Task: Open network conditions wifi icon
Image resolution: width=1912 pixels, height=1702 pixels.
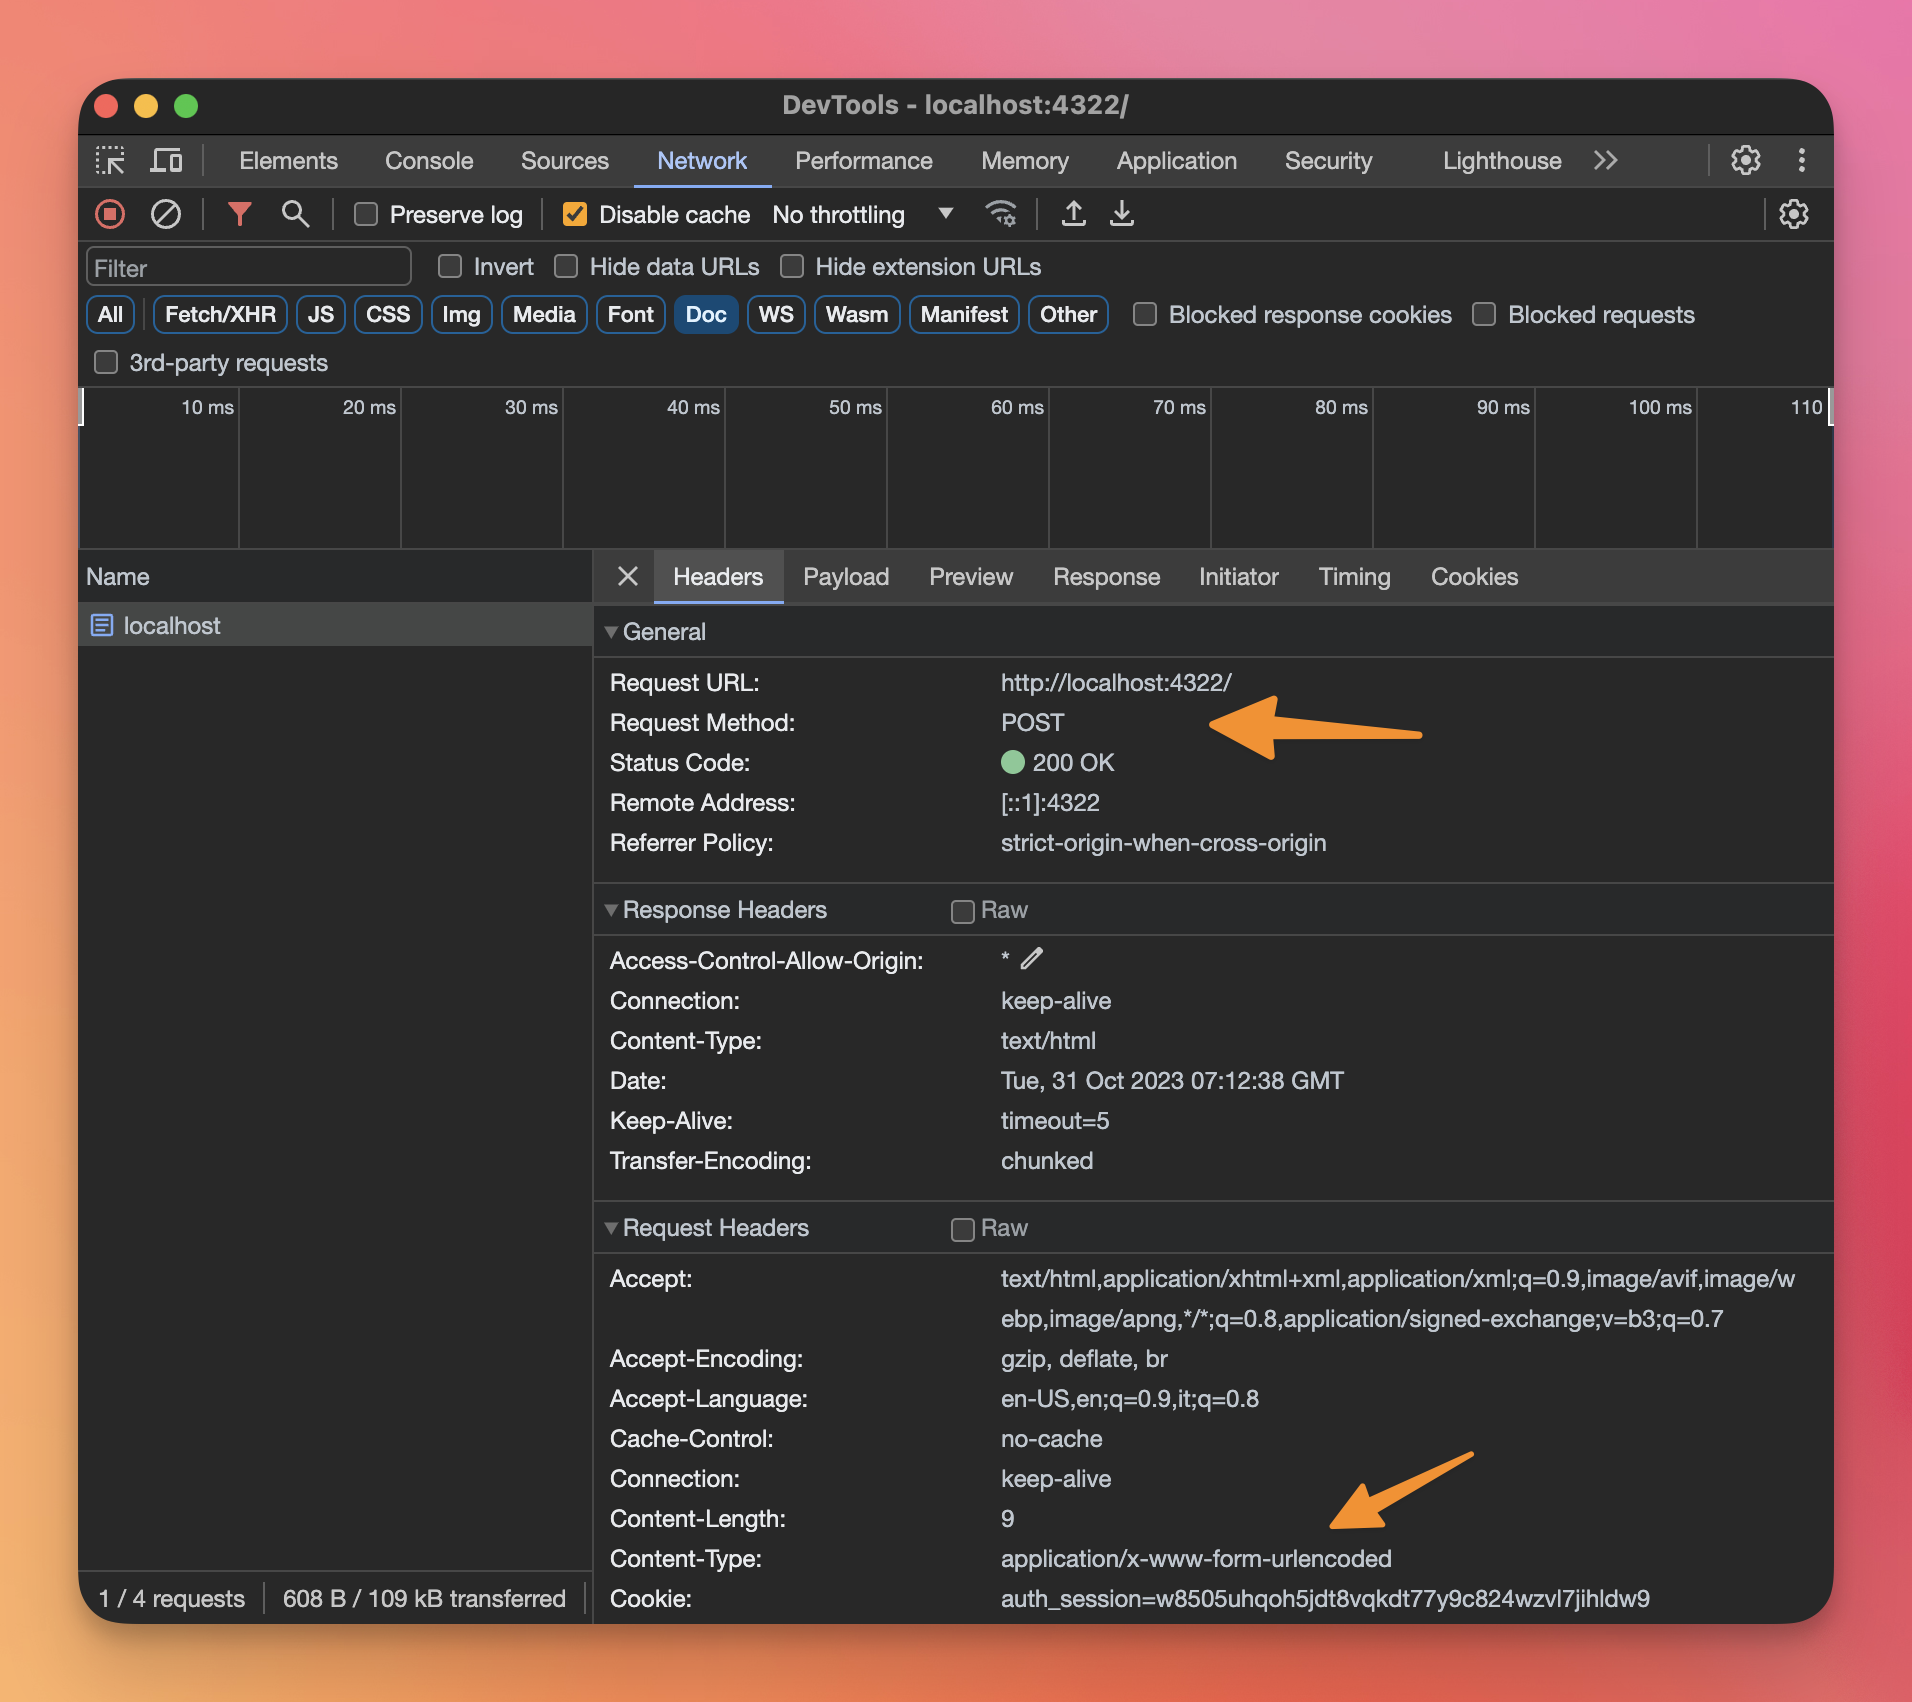Action: 1001,214
